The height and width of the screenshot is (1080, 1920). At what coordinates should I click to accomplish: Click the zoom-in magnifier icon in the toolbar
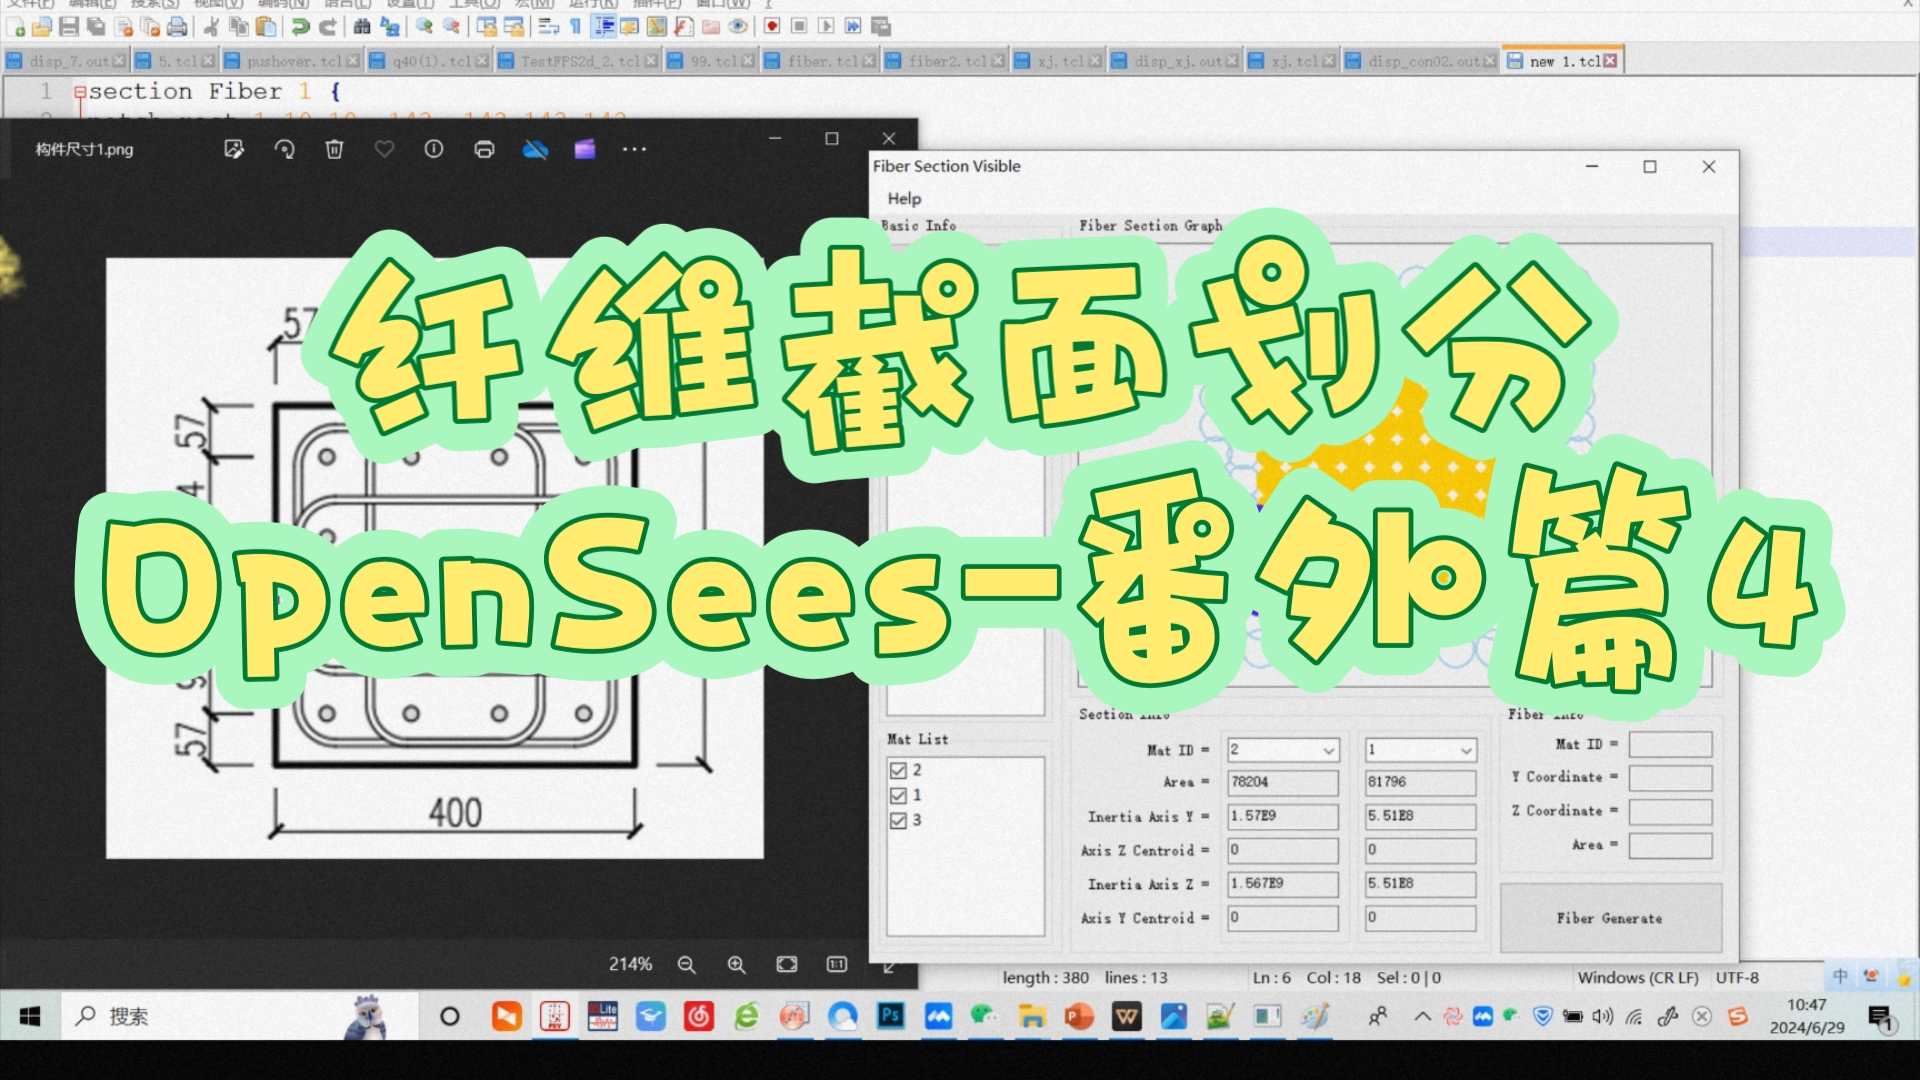(424, 27)
